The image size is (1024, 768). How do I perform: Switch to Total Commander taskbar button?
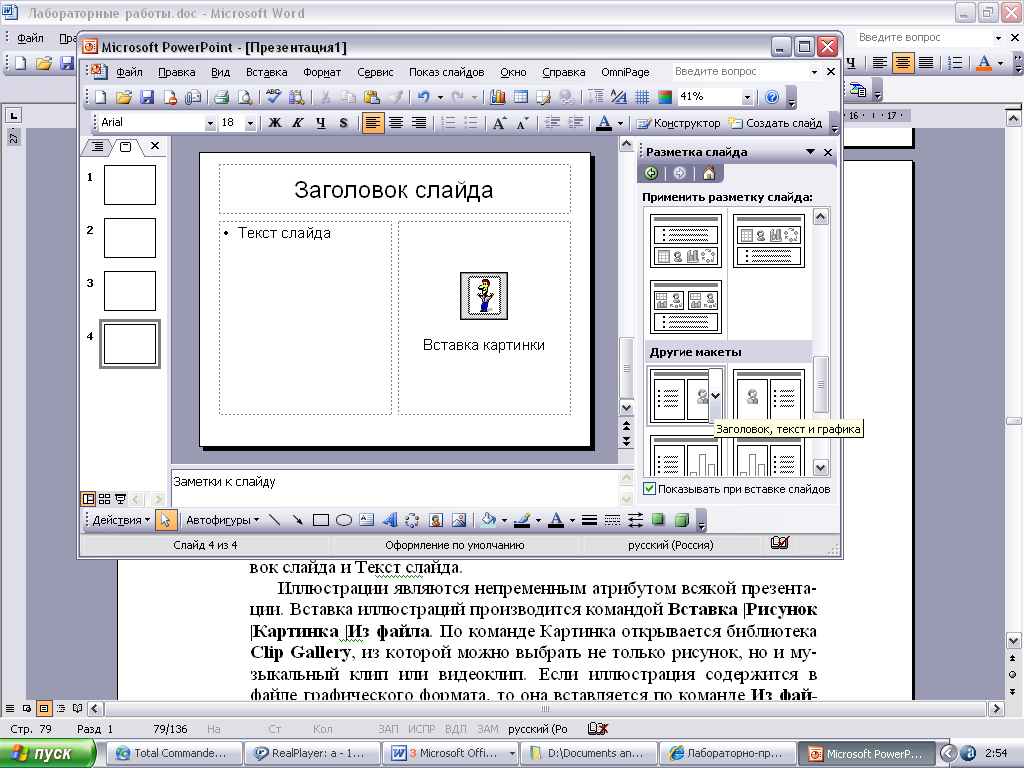[172, 753]
